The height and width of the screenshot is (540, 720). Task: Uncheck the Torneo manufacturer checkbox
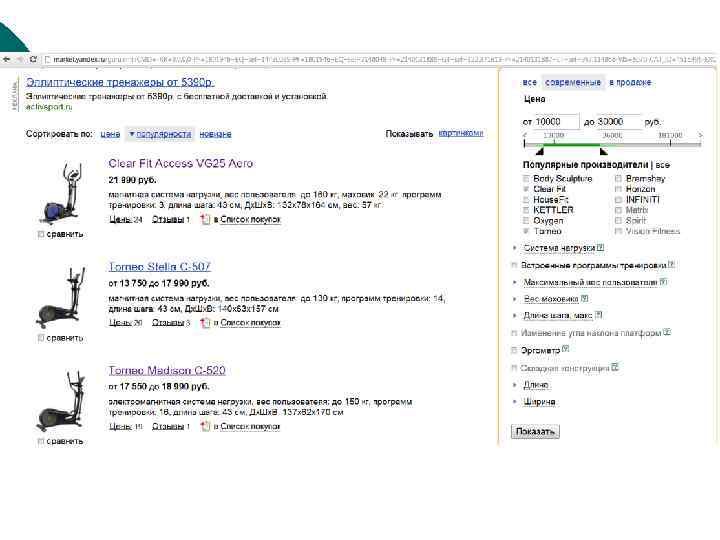[x=526, y=231]
